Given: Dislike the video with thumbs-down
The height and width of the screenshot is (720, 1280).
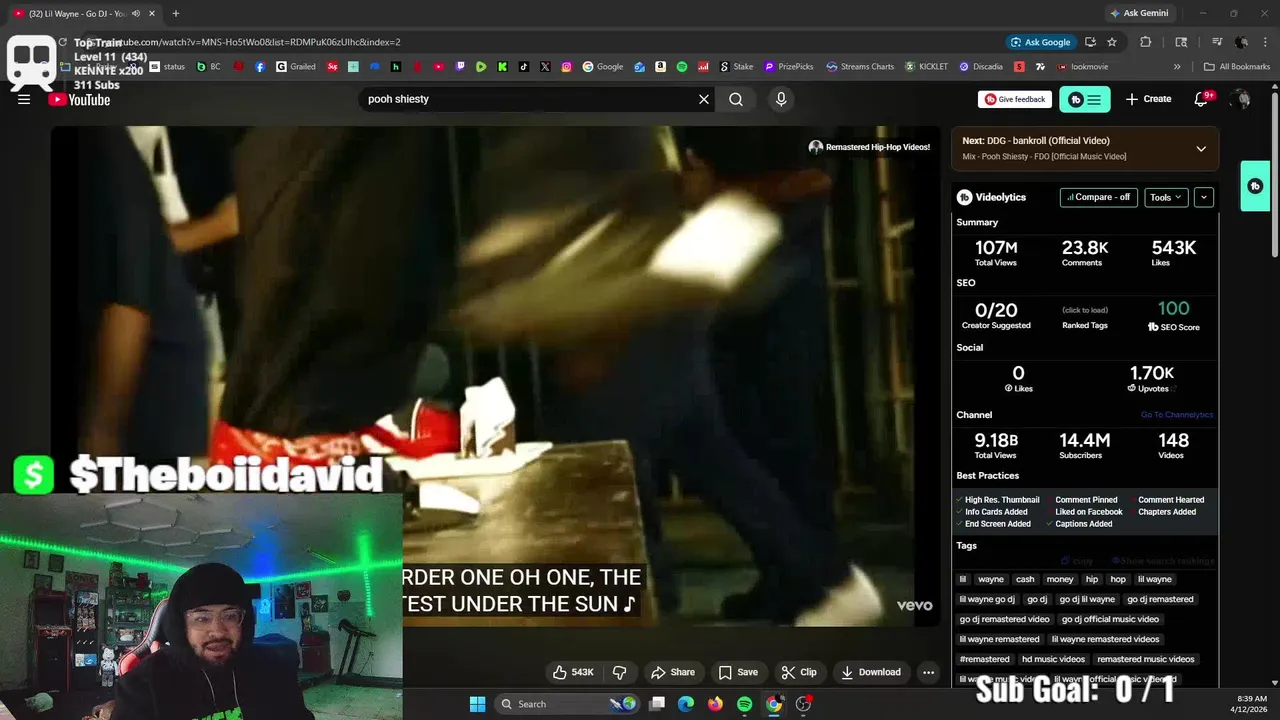Looking at the screenshot, I should tap(619, 672).
